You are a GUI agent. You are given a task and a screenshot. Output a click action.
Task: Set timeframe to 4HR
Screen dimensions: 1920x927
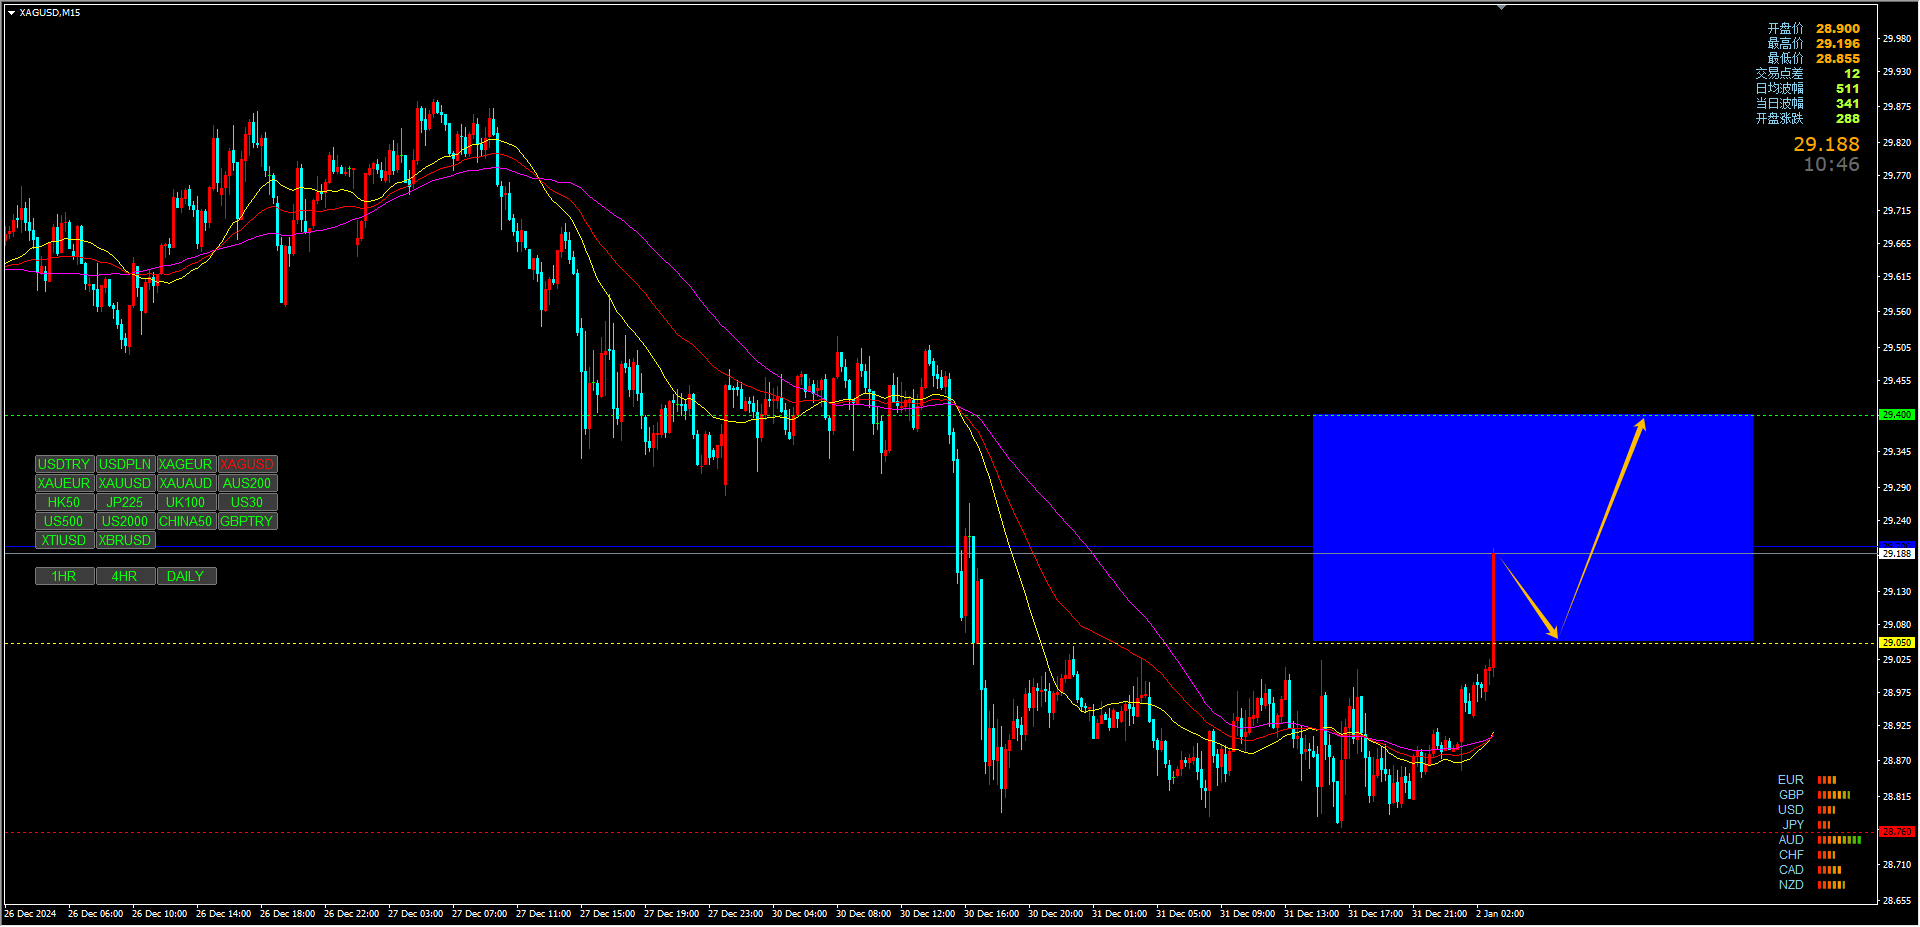125,576
